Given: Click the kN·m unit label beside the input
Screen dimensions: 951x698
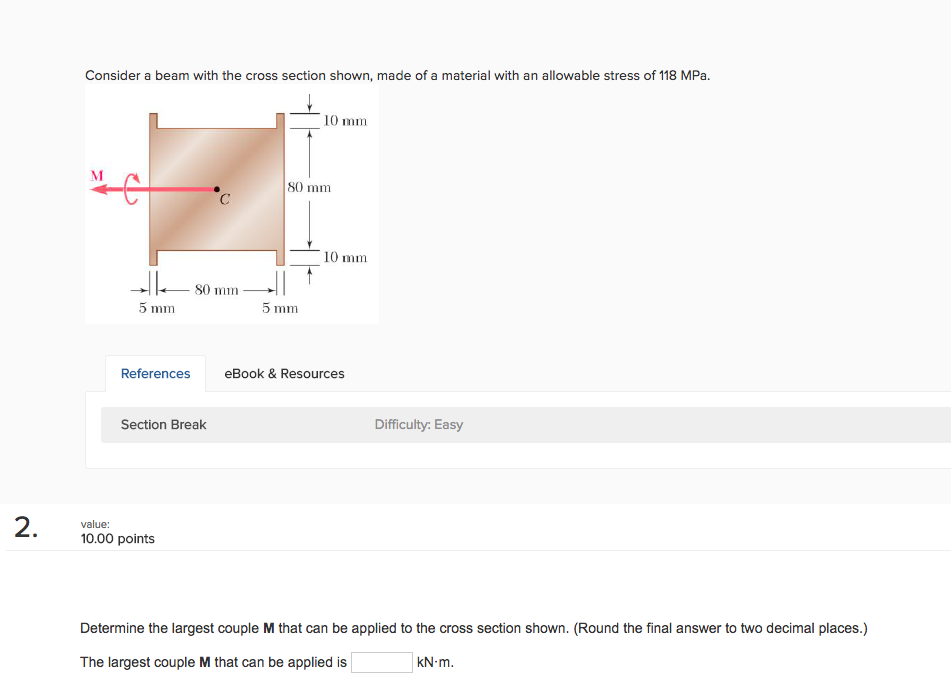Looking at the screenshot, I should pyautogui.click(x=434, y=662).
